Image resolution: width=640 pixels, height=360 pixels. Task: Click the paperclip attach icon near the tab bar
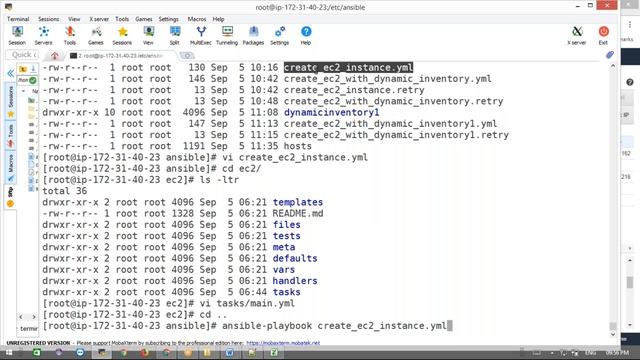coord(610,55)
